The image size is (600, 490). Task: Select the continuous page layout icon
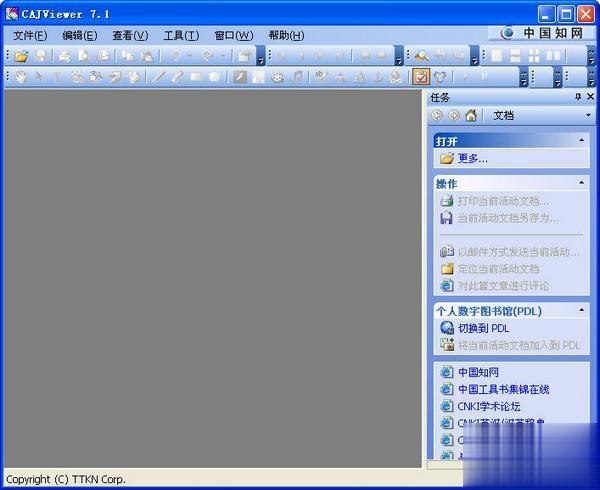coord(515,56)
